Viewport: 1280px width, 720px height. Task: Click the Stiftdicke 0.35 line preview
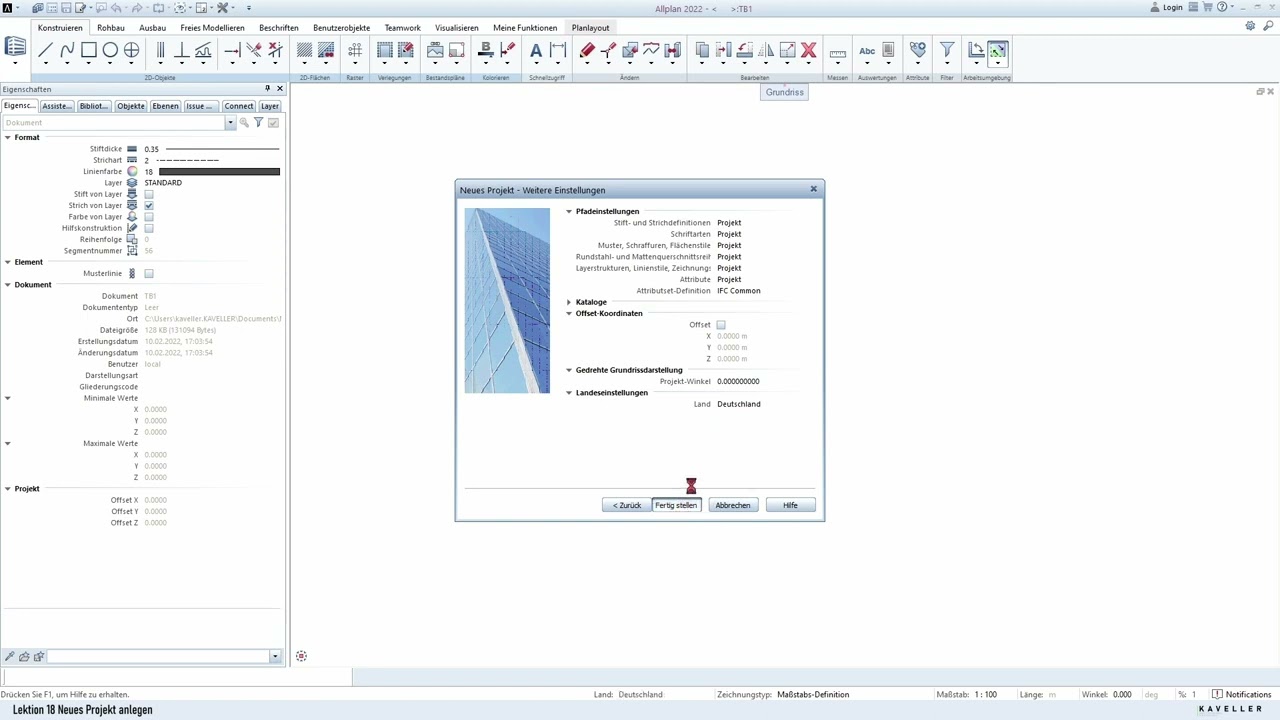(x=222, y=149)
